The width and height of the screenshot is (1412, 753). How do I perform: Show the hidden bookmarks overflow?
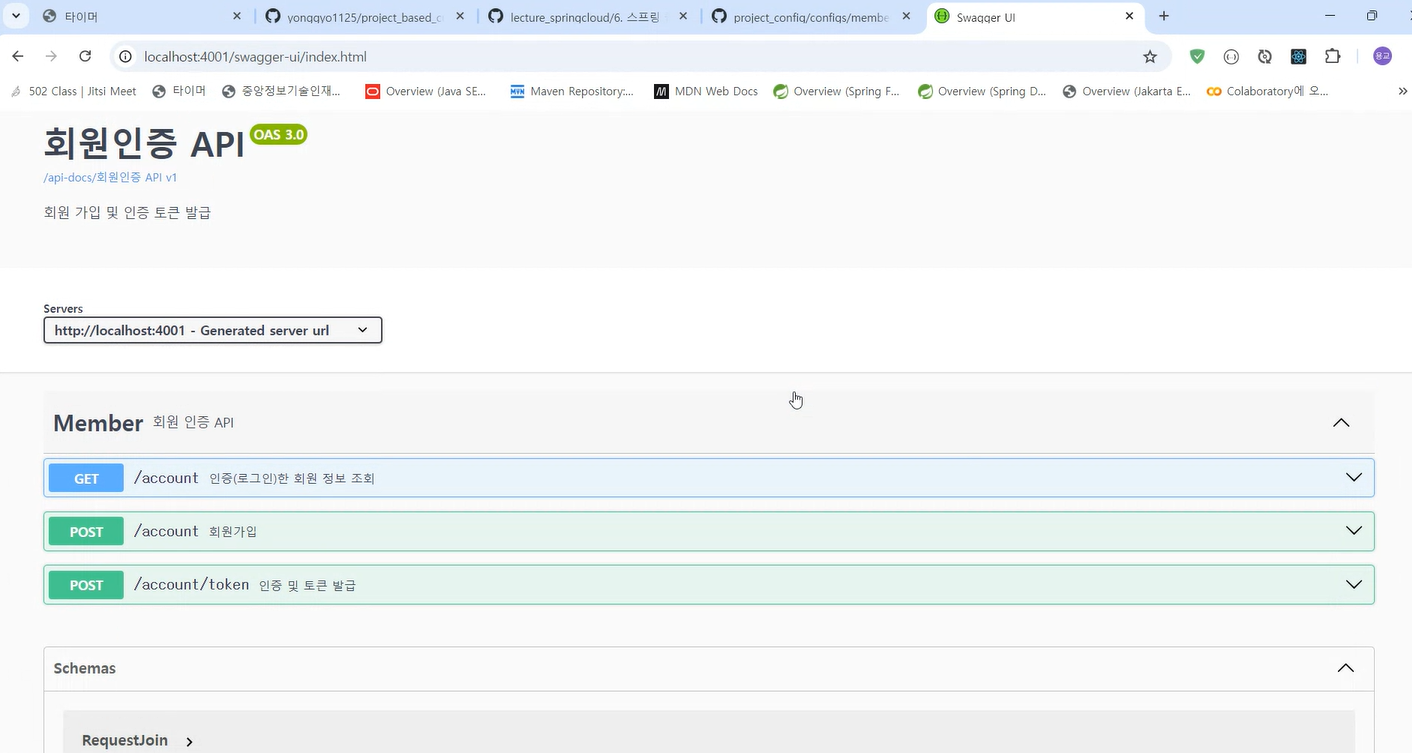(x=1402, y=91)
